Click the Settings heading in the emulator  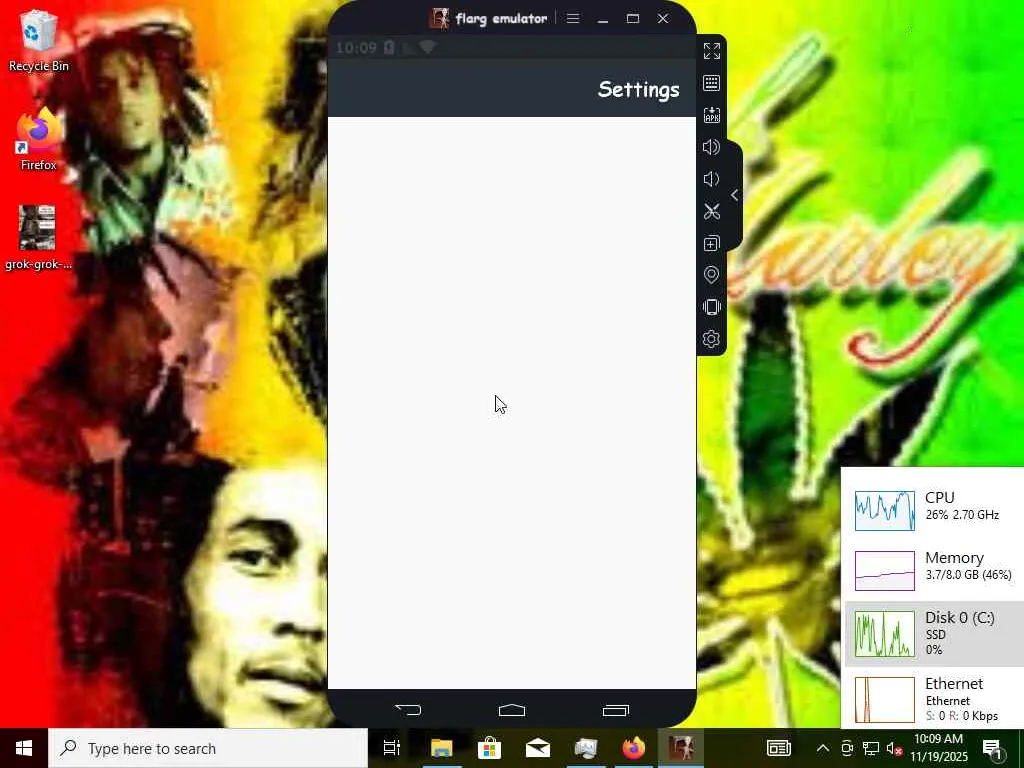point(638,89)
